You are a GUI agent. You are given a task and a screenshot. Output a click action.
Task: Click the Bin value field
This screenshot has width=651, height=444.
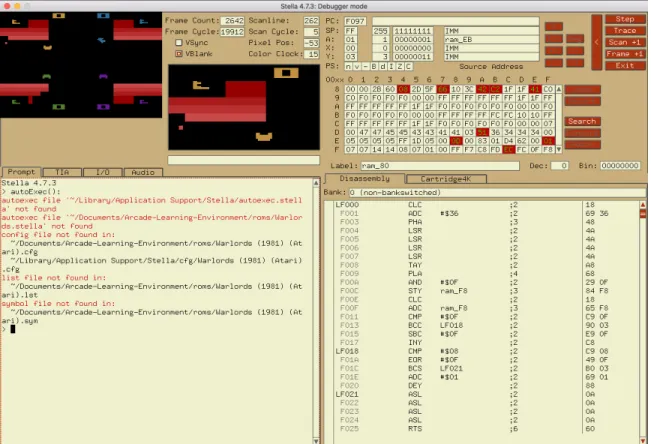coord(620,166)
